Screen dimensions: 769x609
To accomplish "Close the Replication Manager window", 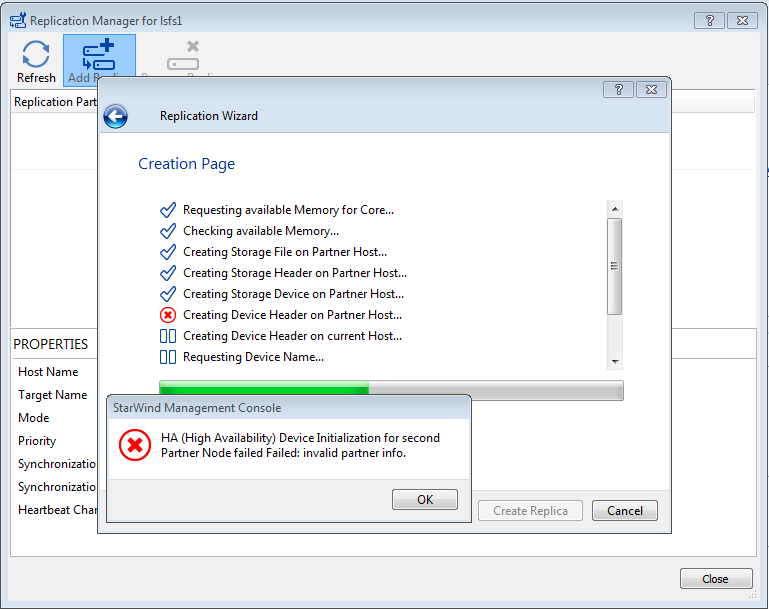I will pos(743,21).
